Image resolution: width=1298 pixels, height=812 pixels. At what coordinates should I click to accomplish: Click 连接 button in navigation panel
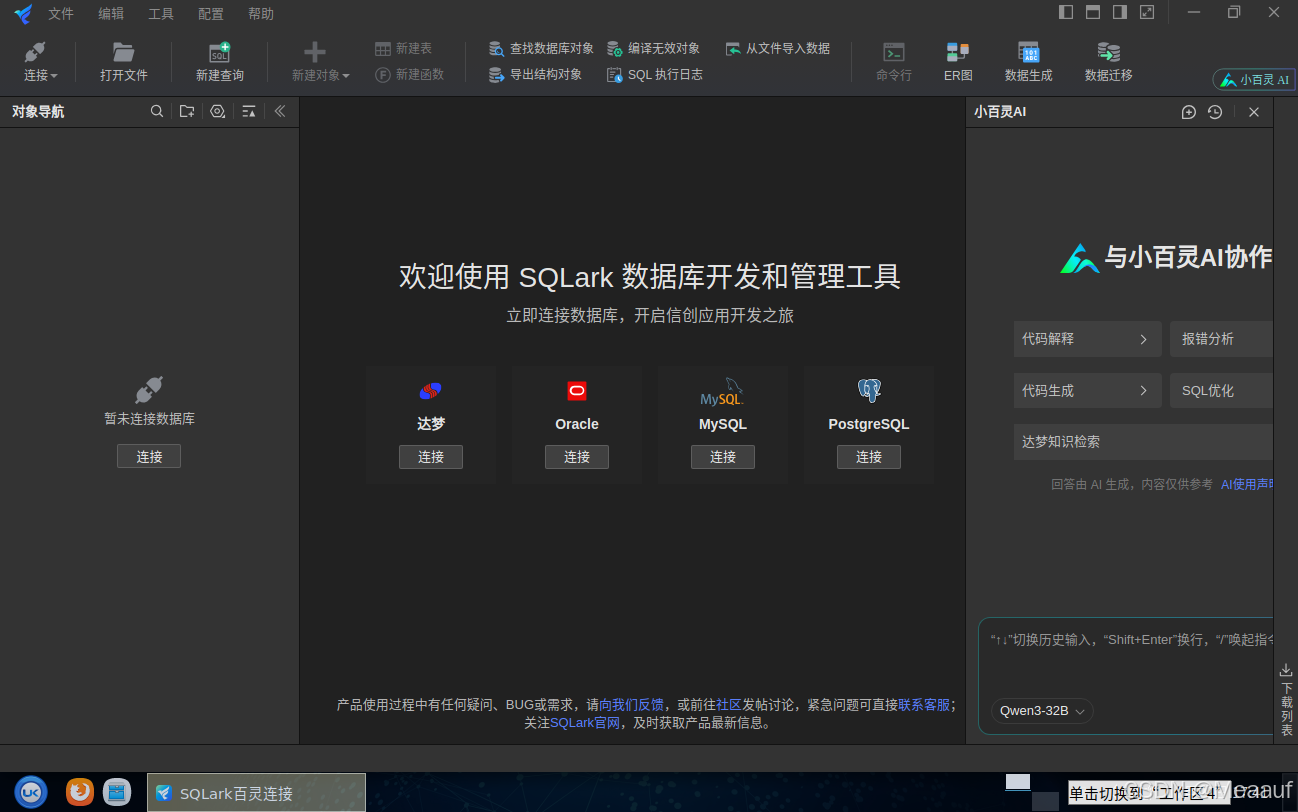(149, 456)
